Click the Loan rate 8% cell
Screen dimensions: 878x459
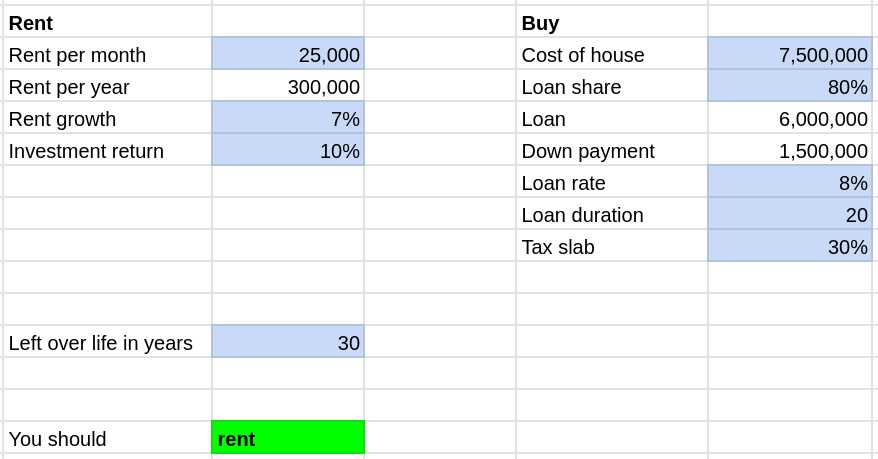790,181
